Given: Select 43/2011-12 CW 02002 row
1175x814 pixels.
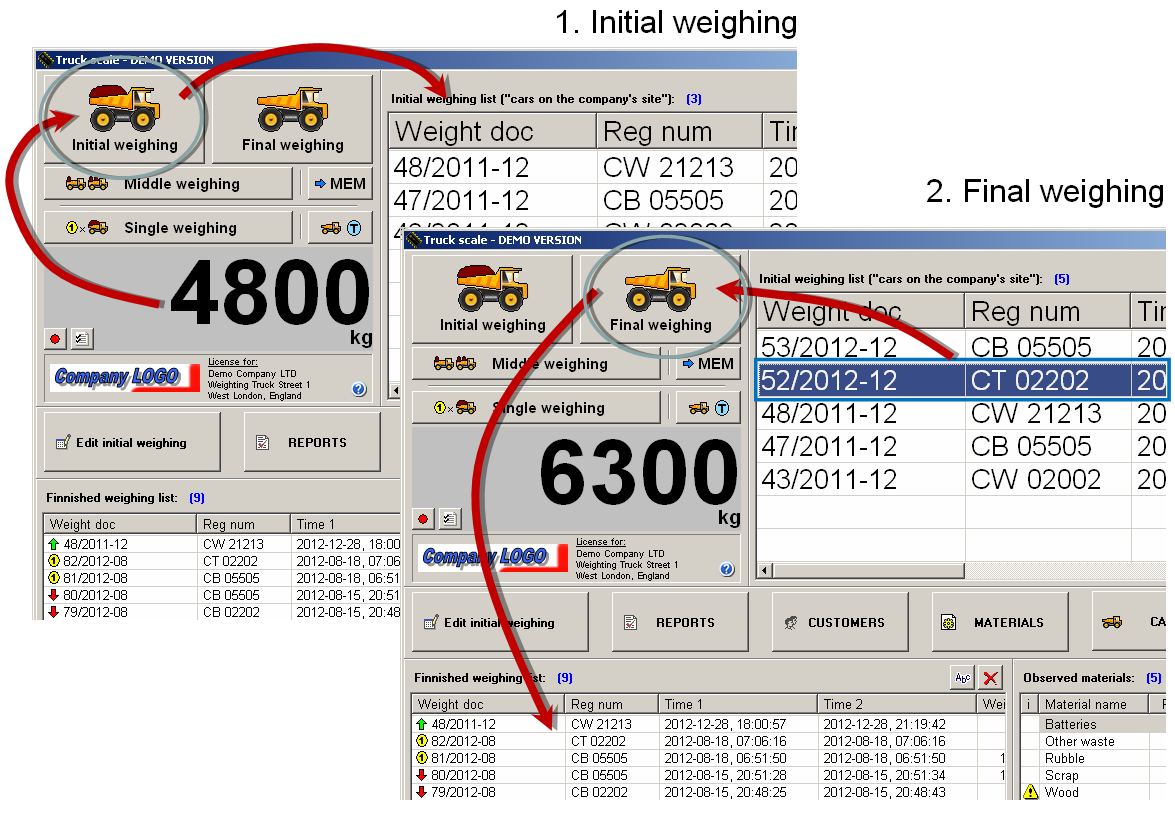Looking at the screenshot, I should tap(961, 479).
